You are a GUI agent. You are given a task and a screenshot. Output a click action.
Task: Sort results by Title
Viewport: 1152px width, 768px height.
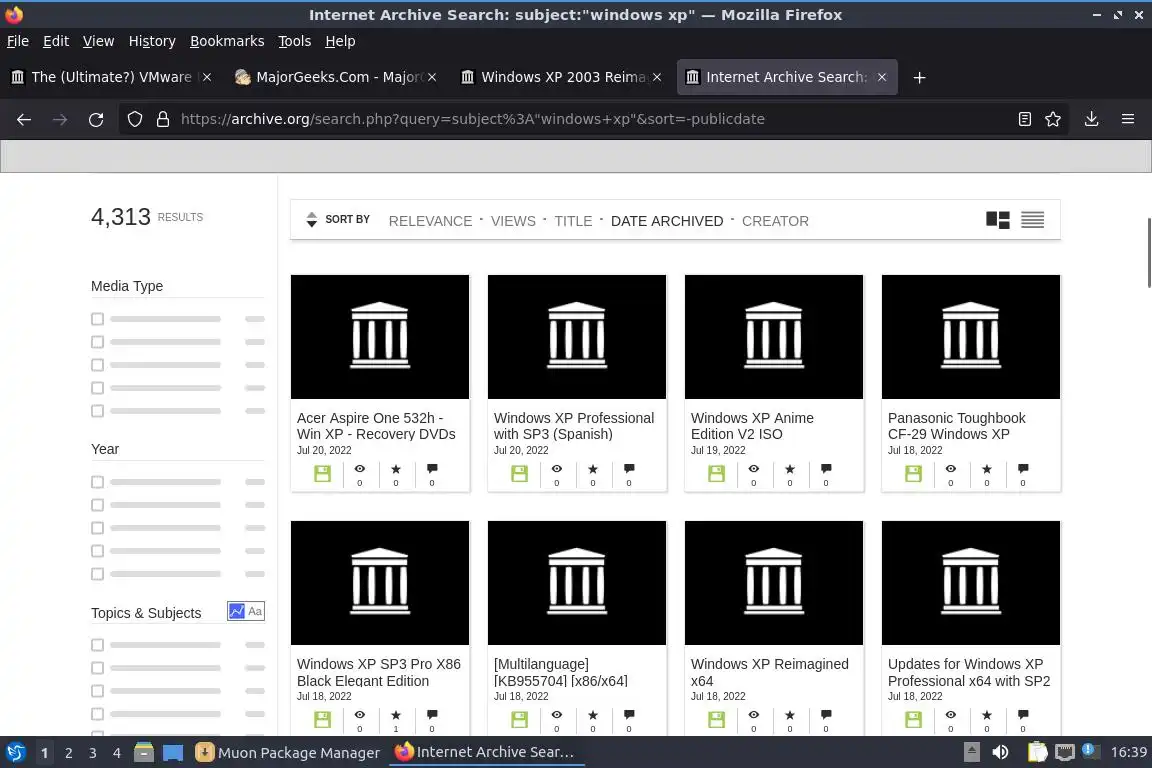tap(573, 221)
